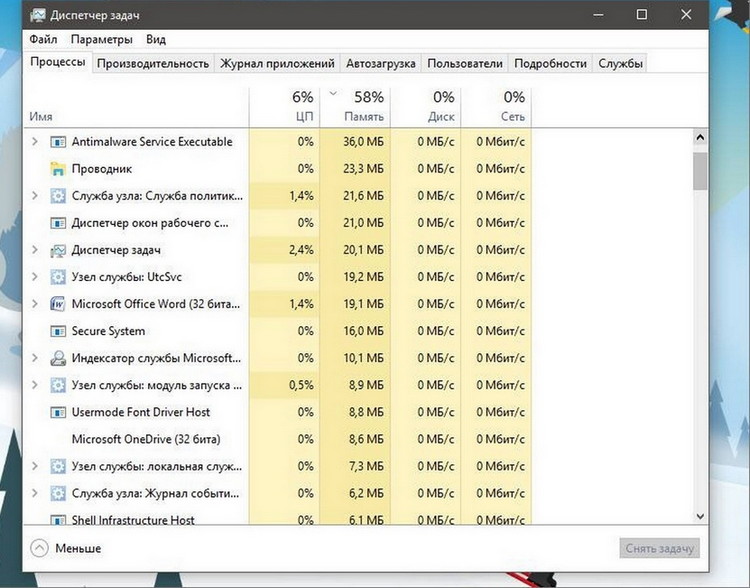Select the Процессы tab

click(x=58, y=62)
